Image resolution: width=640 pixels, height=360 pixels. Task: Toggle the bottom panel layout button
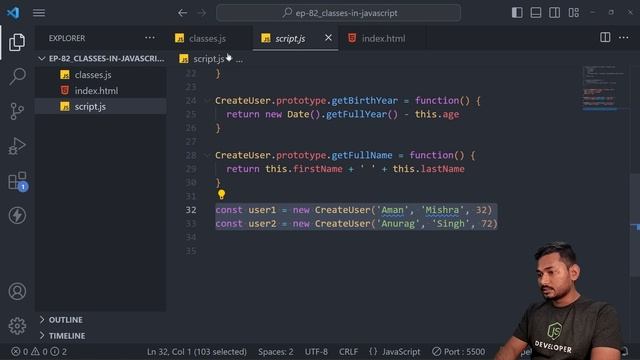click(x=536, y=13)
